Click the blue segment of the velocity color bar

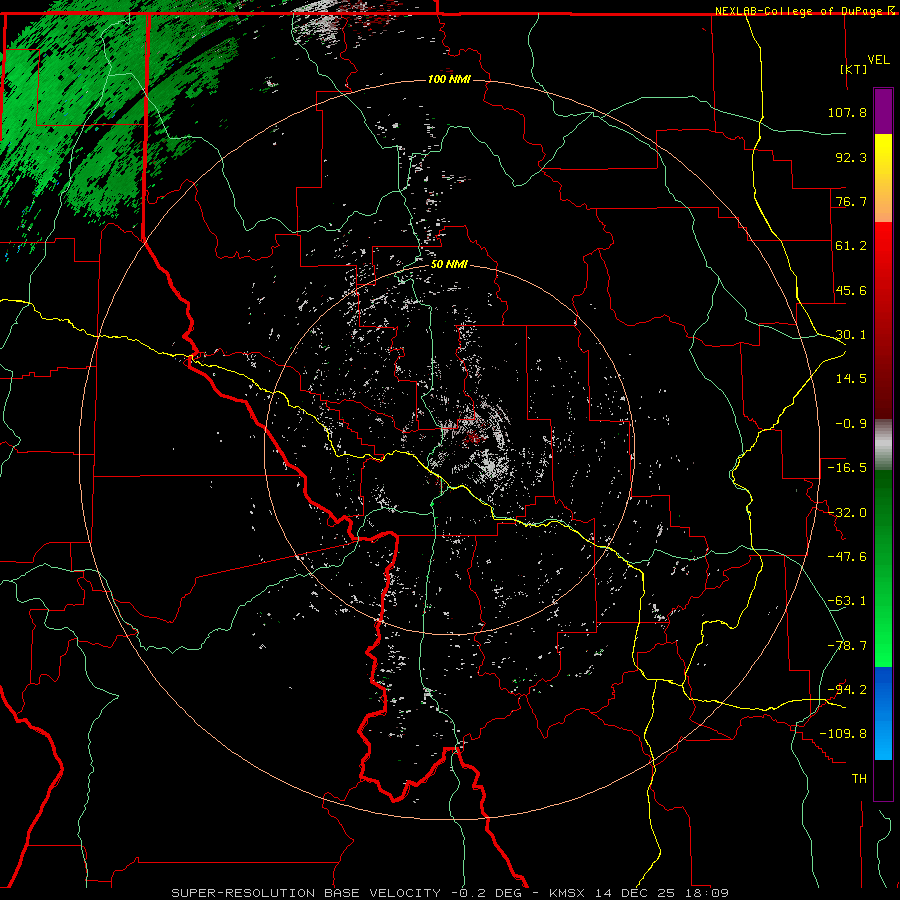[883, 713]
